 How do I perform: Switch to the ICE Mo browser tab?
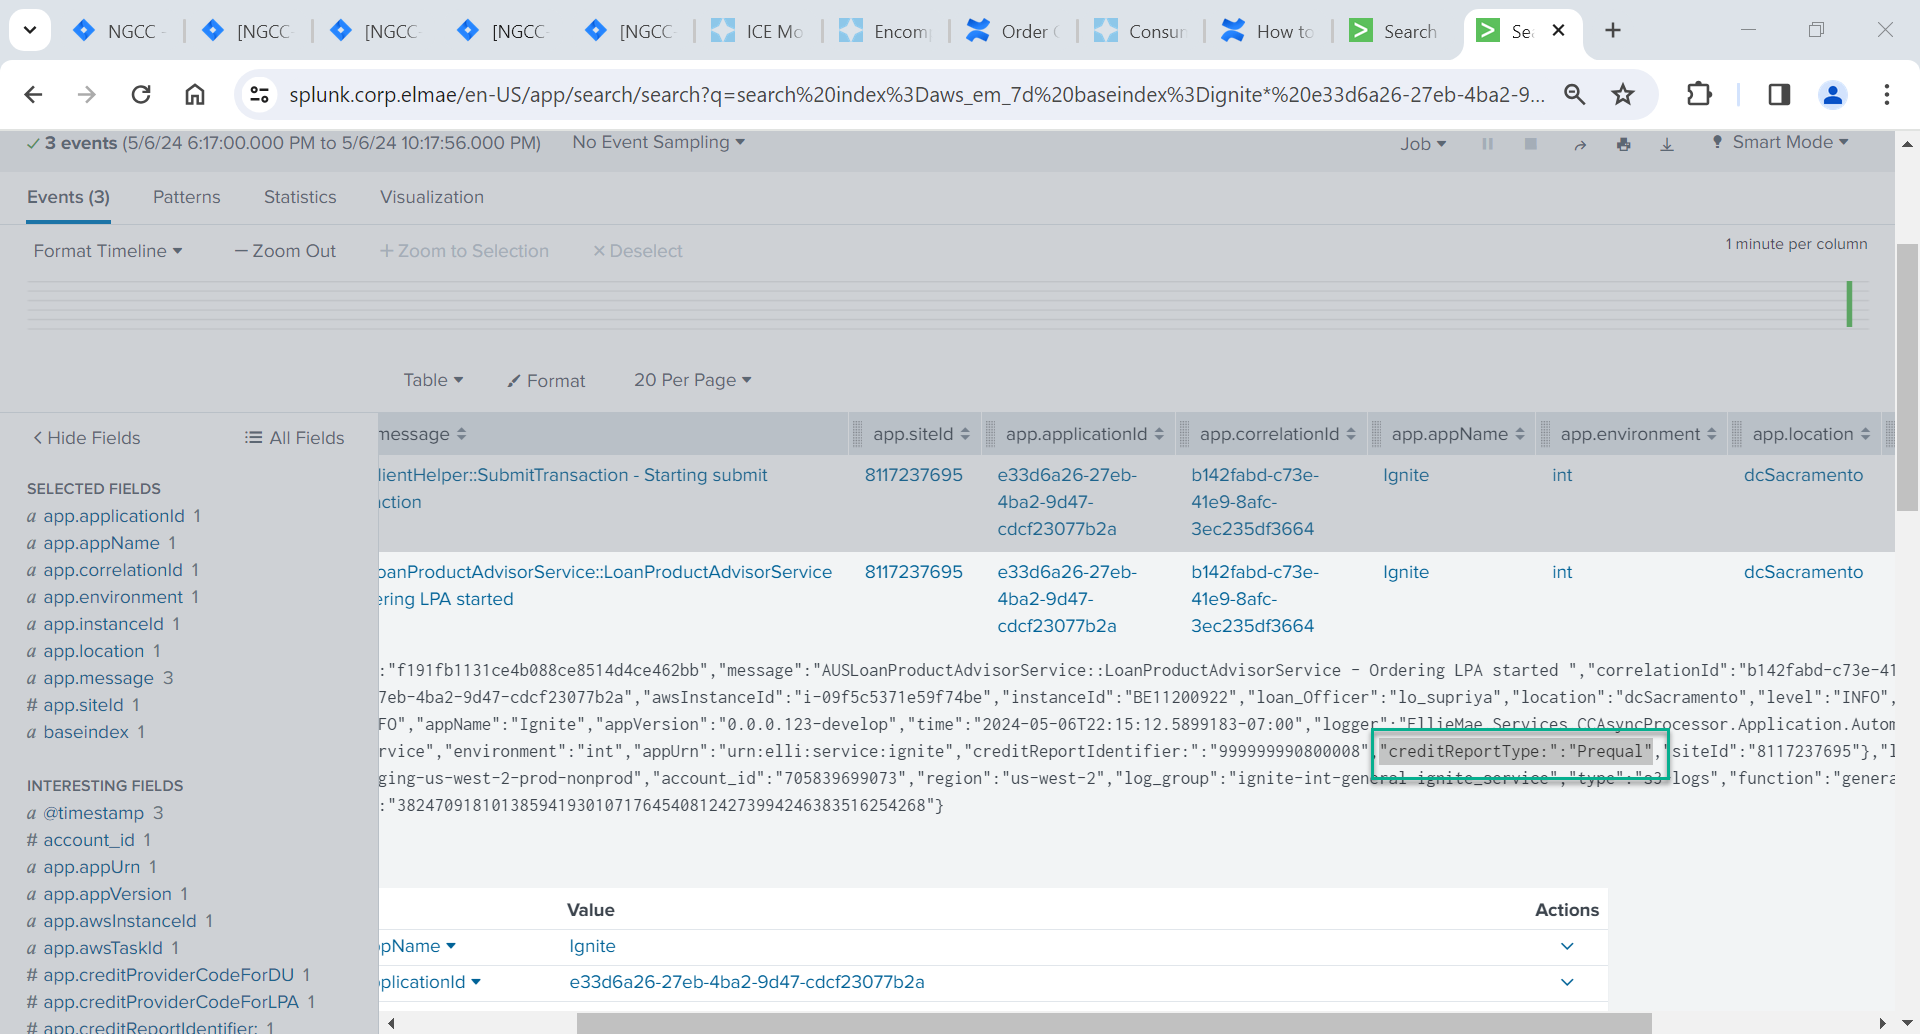coord(758,31)
